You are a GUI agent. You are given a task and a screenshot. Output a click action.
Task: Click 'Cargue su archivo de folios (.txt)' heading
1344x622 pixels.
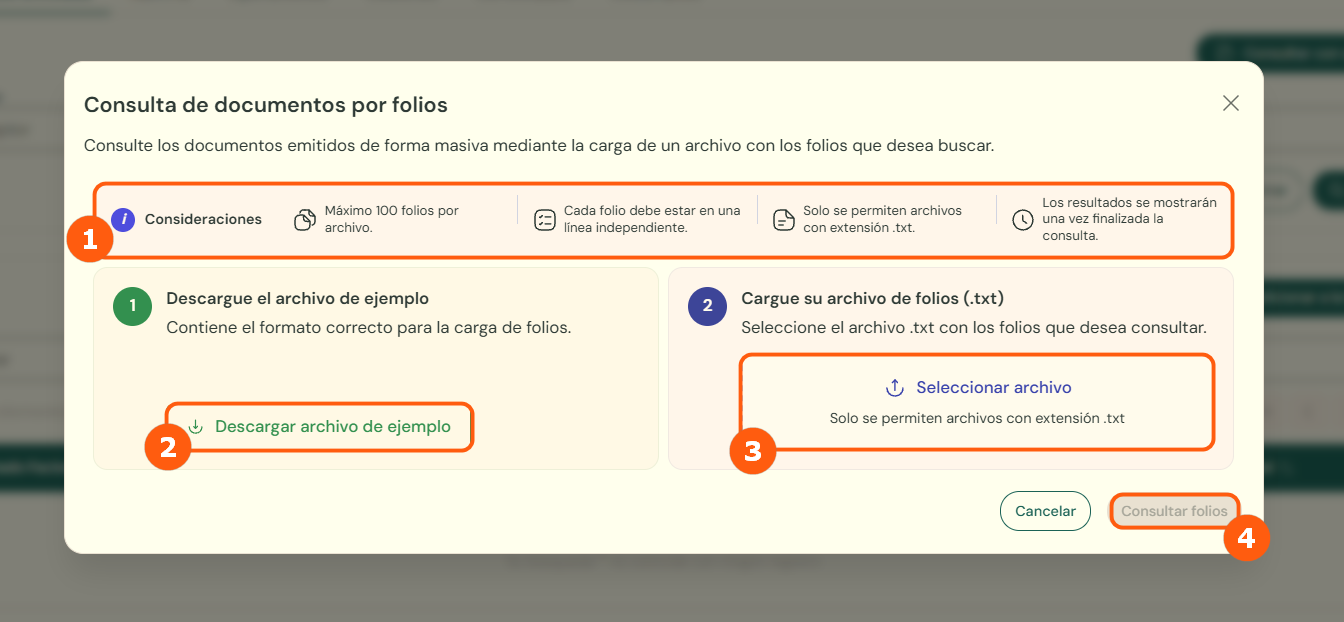click(872, 298)
